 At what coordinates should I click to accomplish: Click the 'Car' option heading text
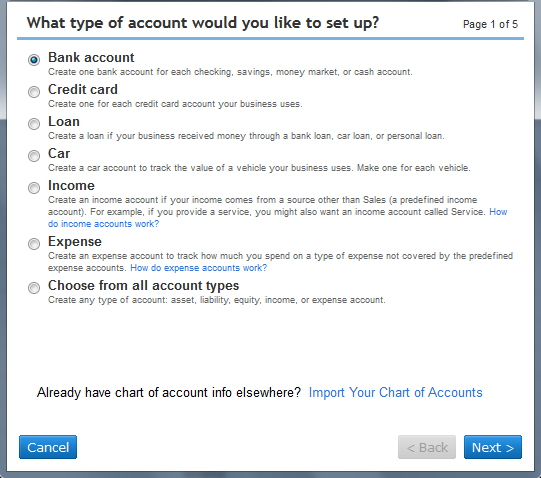(59, 154)
